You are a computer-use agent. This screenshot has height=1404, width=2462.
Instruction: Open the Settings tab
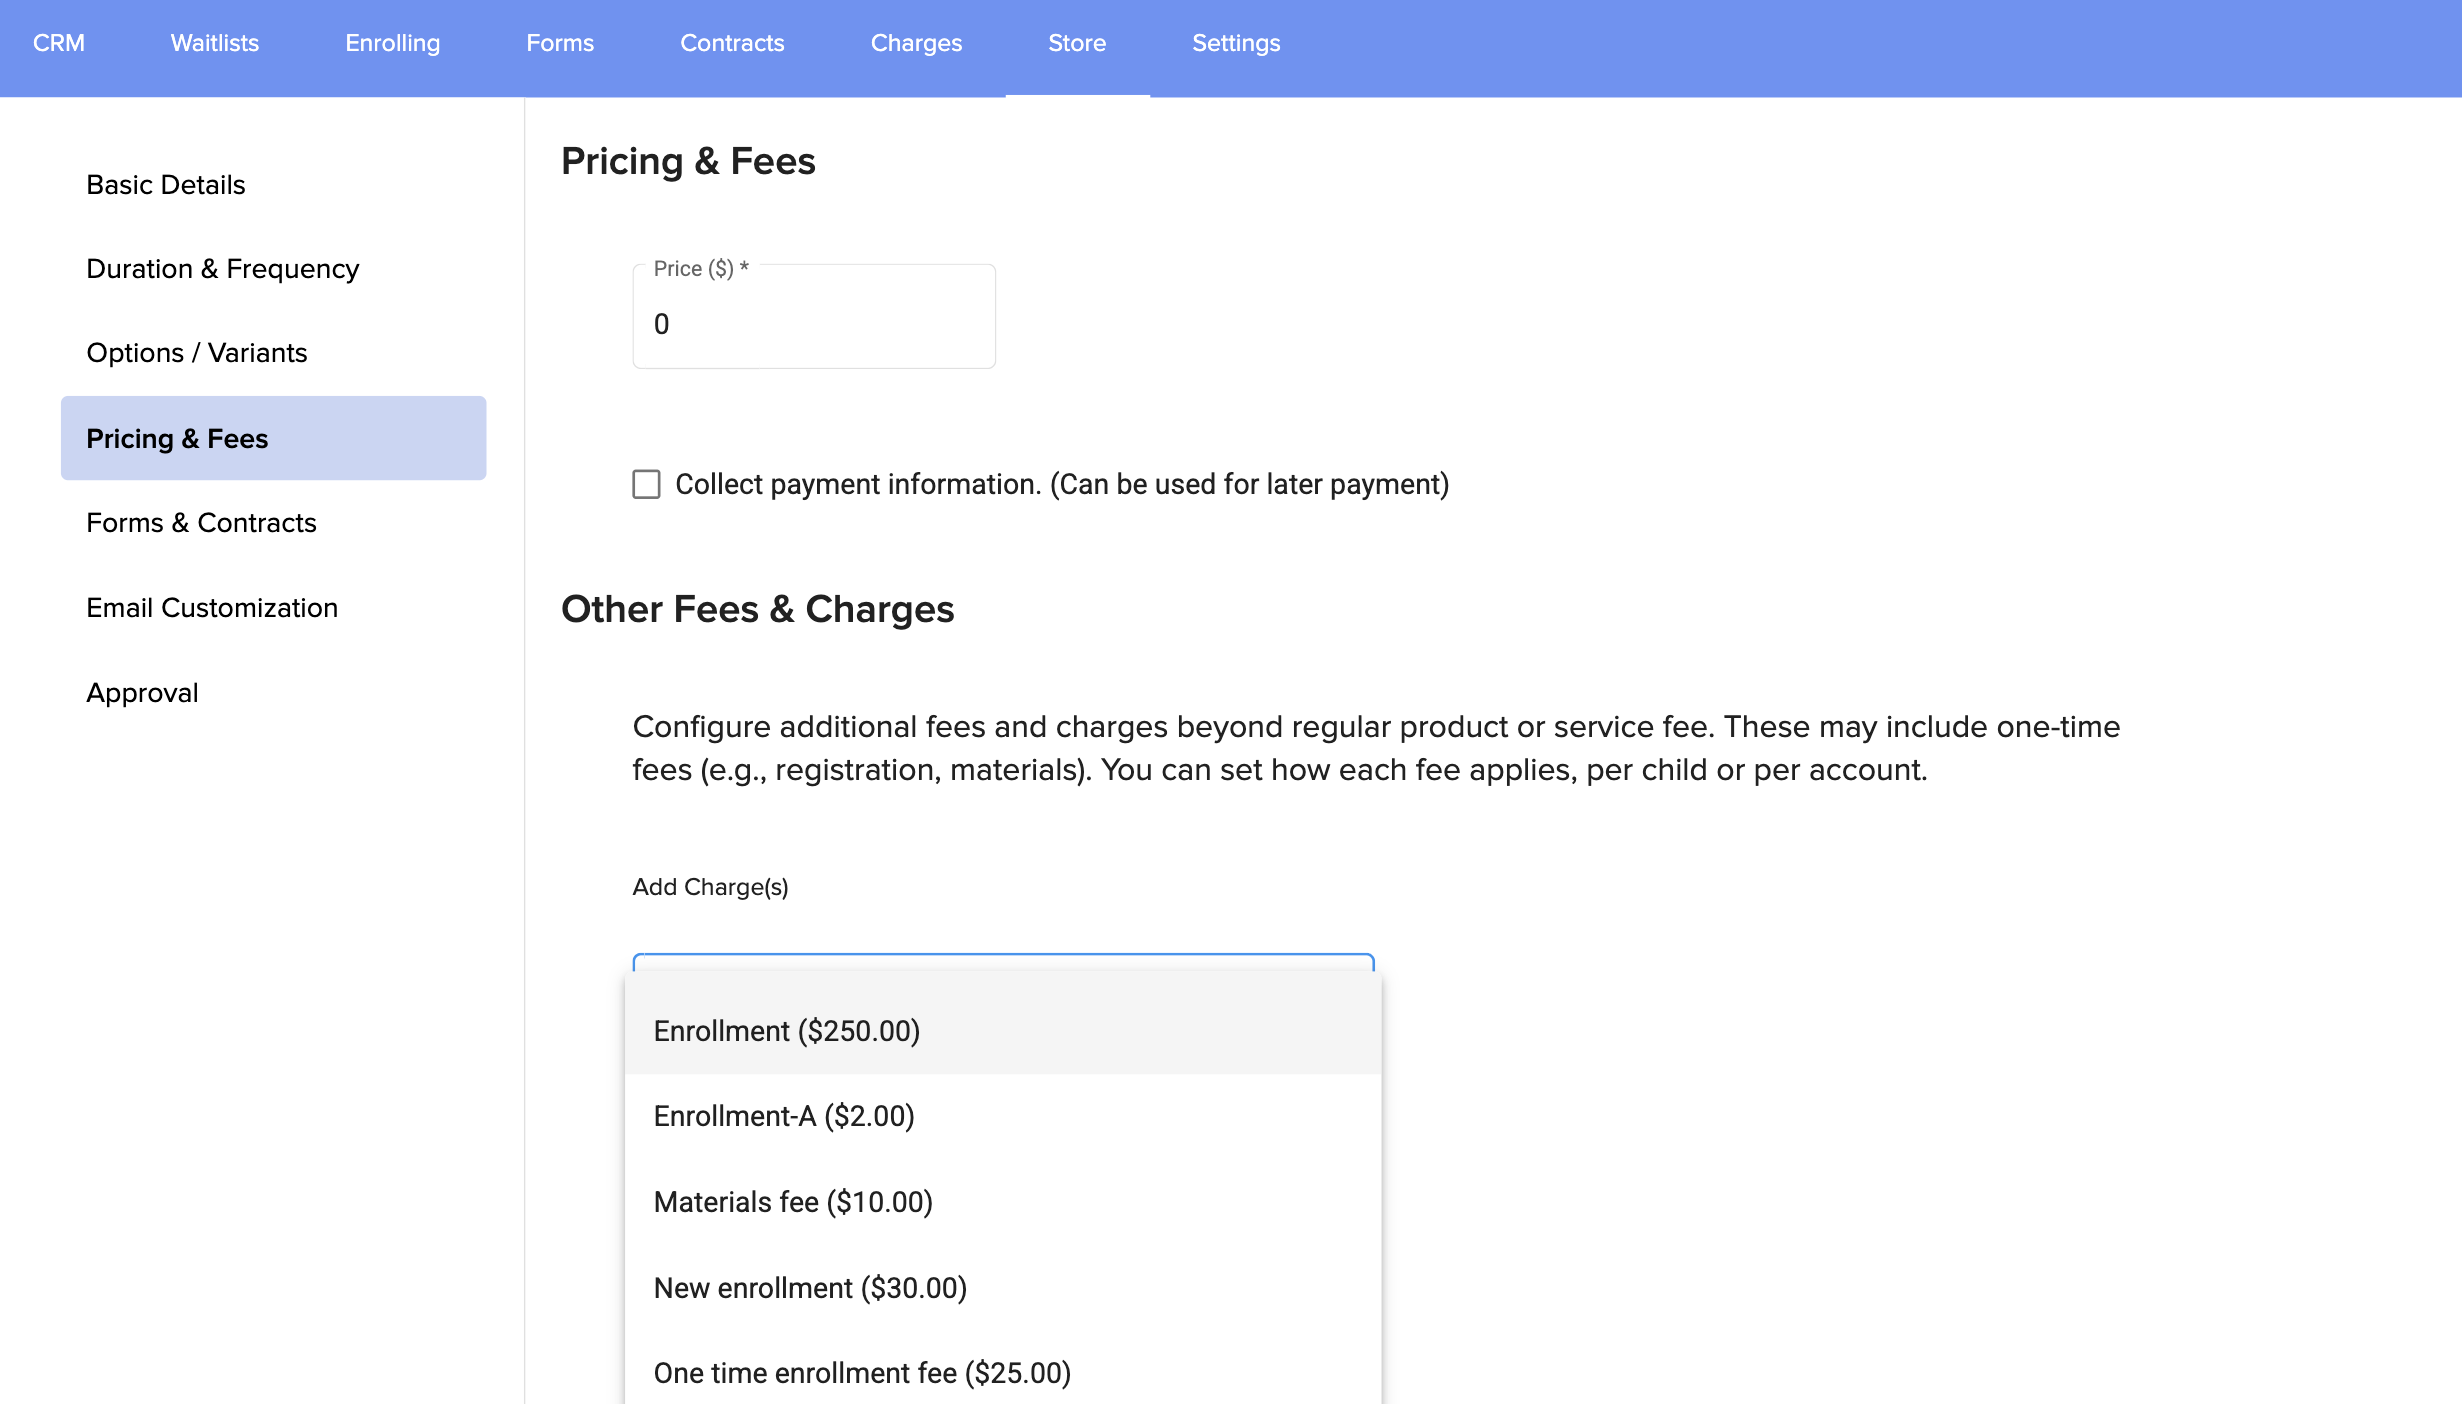(x=1236, y=43)
